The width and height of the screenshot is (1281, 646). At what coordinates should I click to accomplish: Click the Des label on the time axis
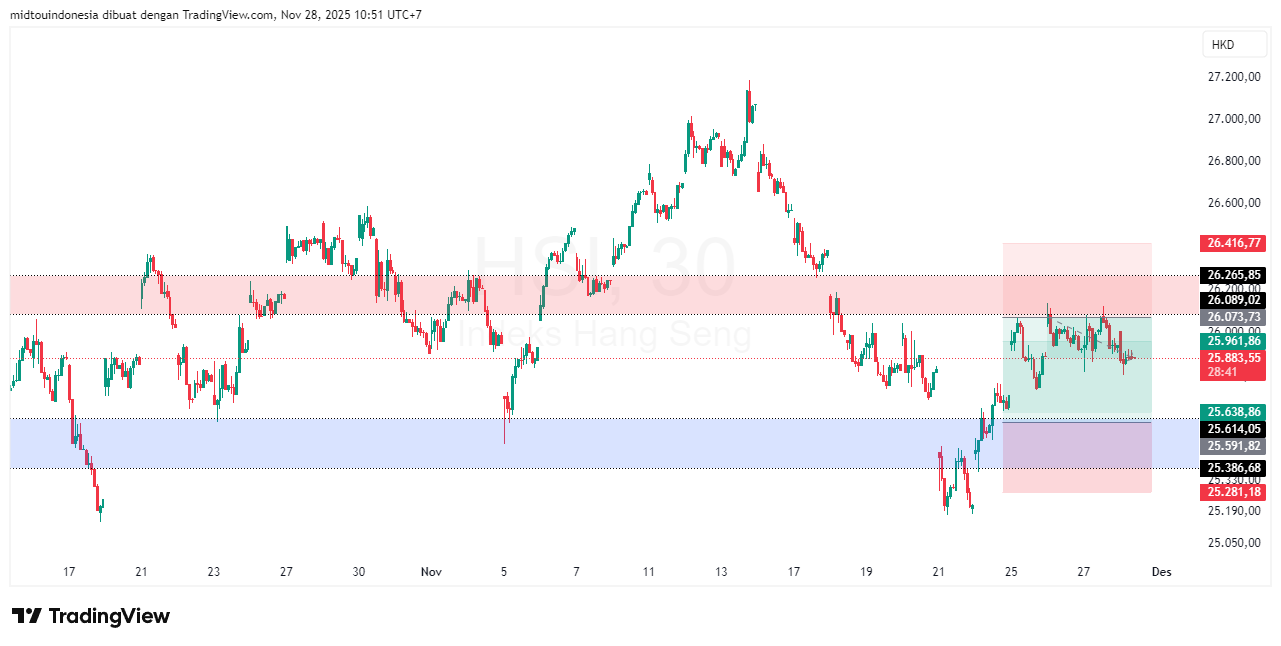pos(1160,572)
